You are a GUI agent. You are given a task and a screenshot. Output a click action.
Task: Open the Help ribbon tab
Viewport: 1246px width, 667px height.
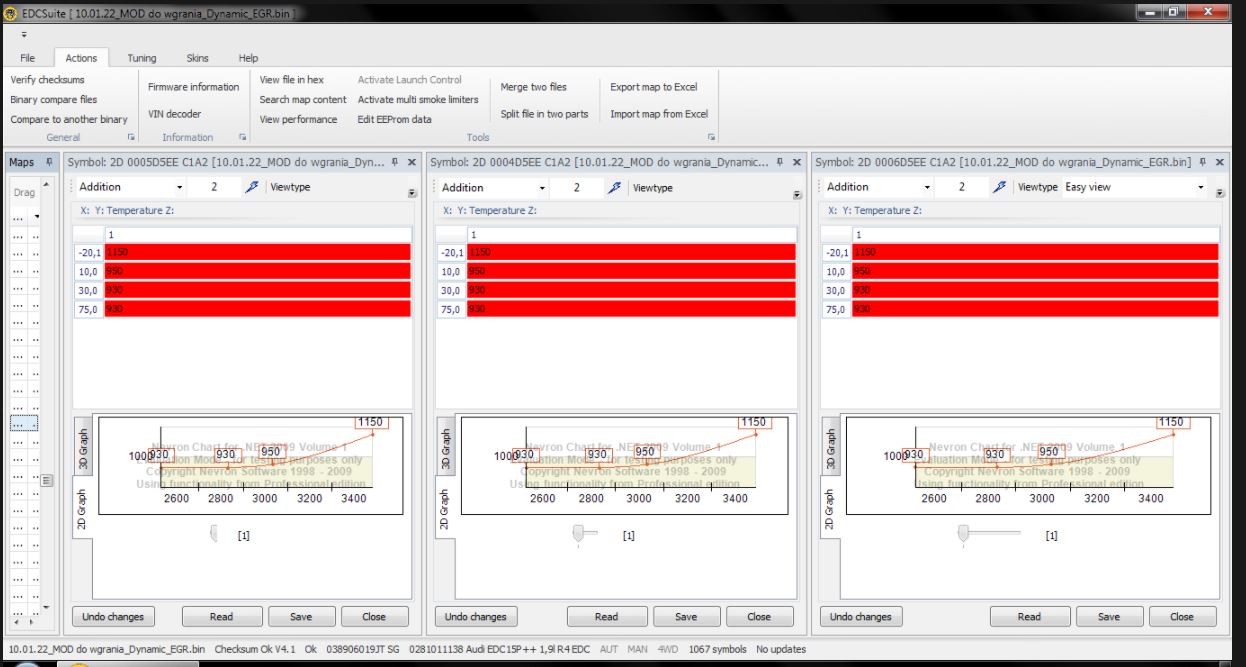pyautogui.click(x=248, y=58)
